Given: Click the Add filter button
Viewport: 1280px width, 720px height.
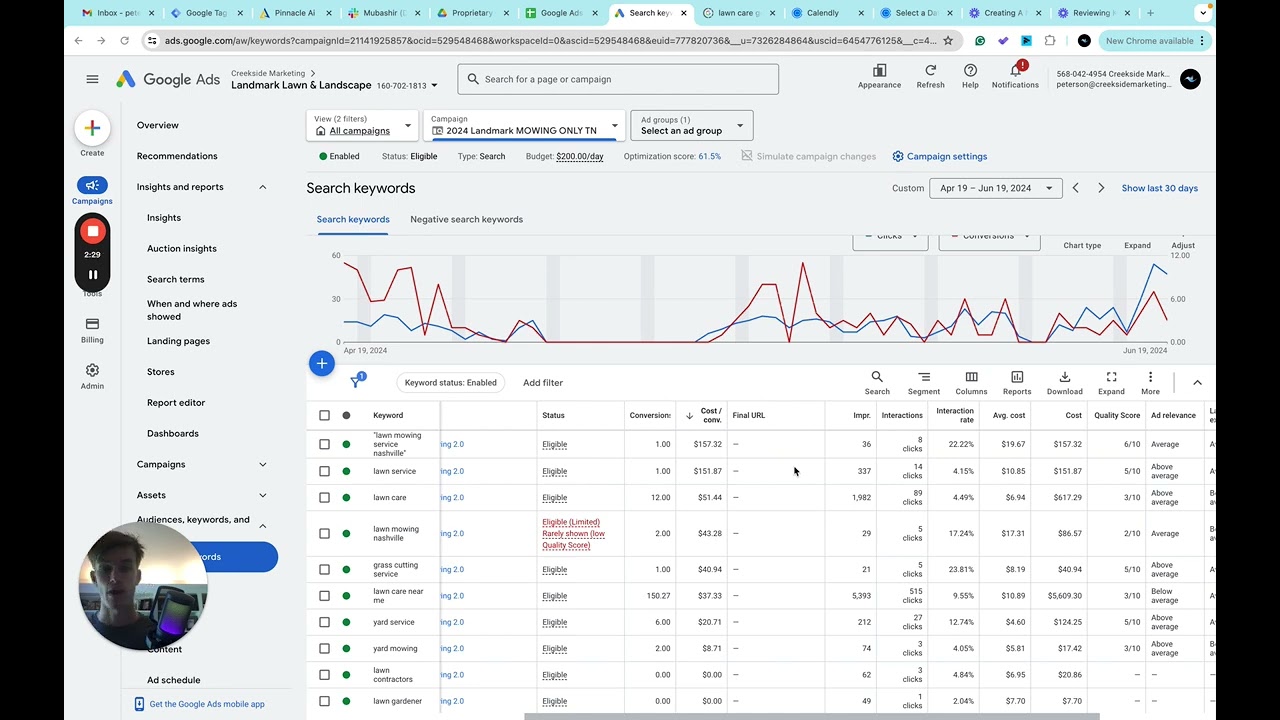Looking at the screenshot, I should point(543,382).
